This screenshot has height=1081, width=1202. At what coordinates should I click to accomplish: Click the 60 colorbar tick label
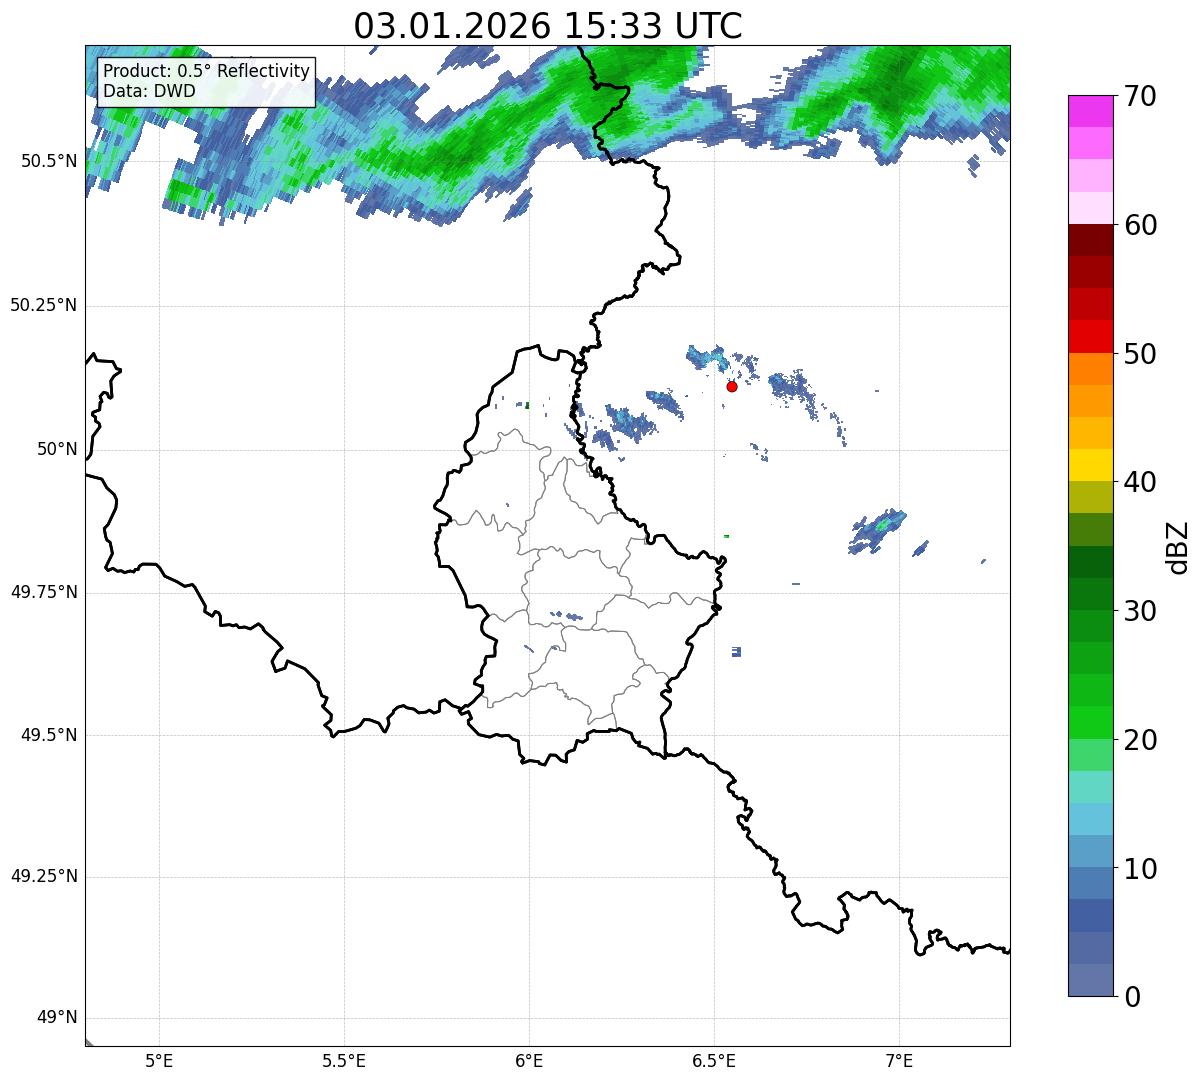(x=1139, y=225)
